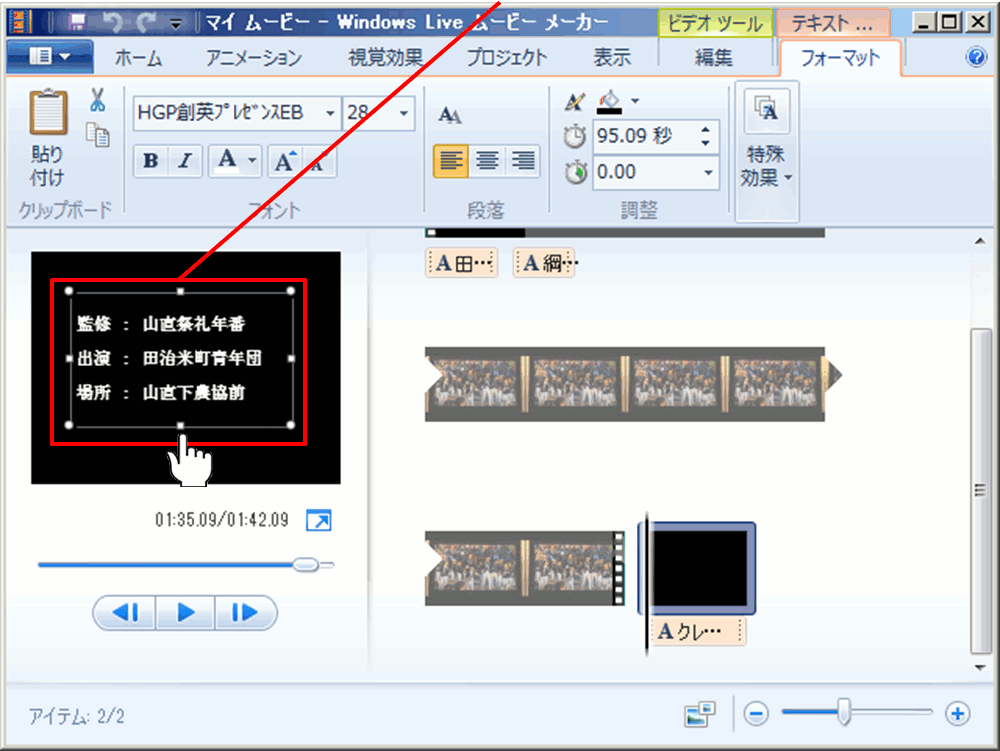This screenshot has height=751, width=1000.
Task: Open the 視覚効果 ribbon tab
Action: 385,58
